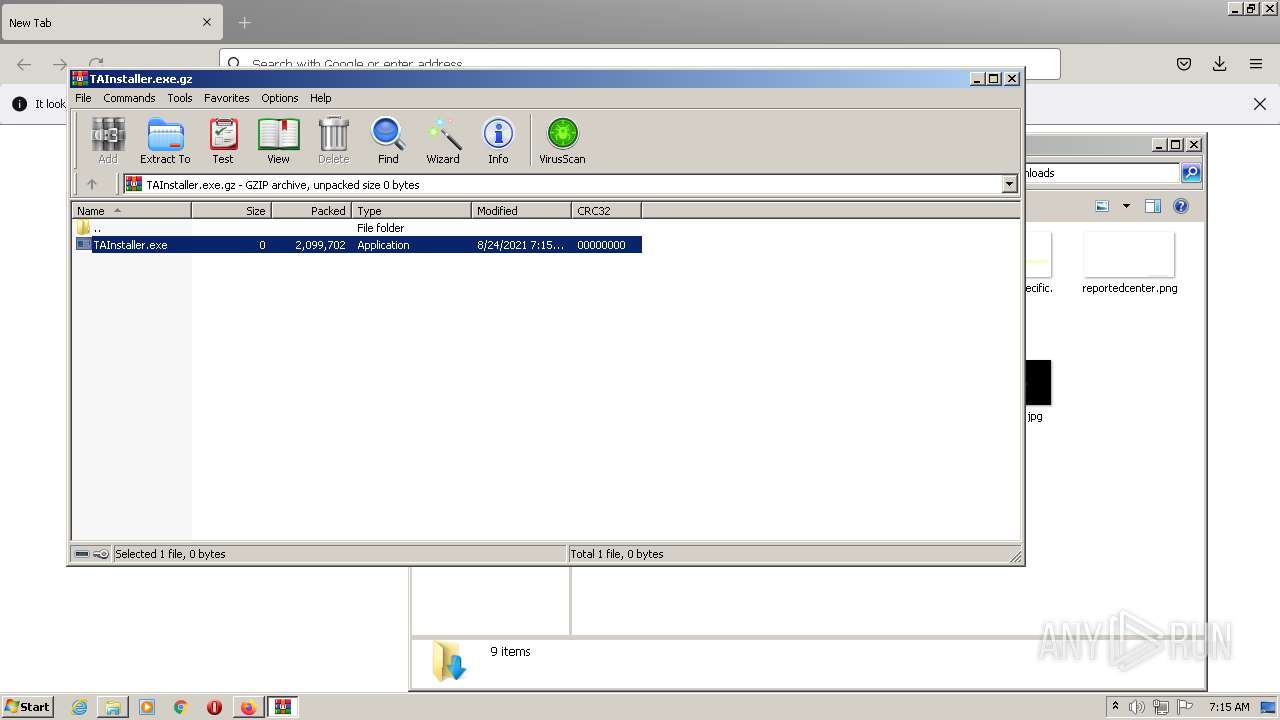Click the CRC32 value 00000000
The image size is (1280, 720).
click(601, 245)
